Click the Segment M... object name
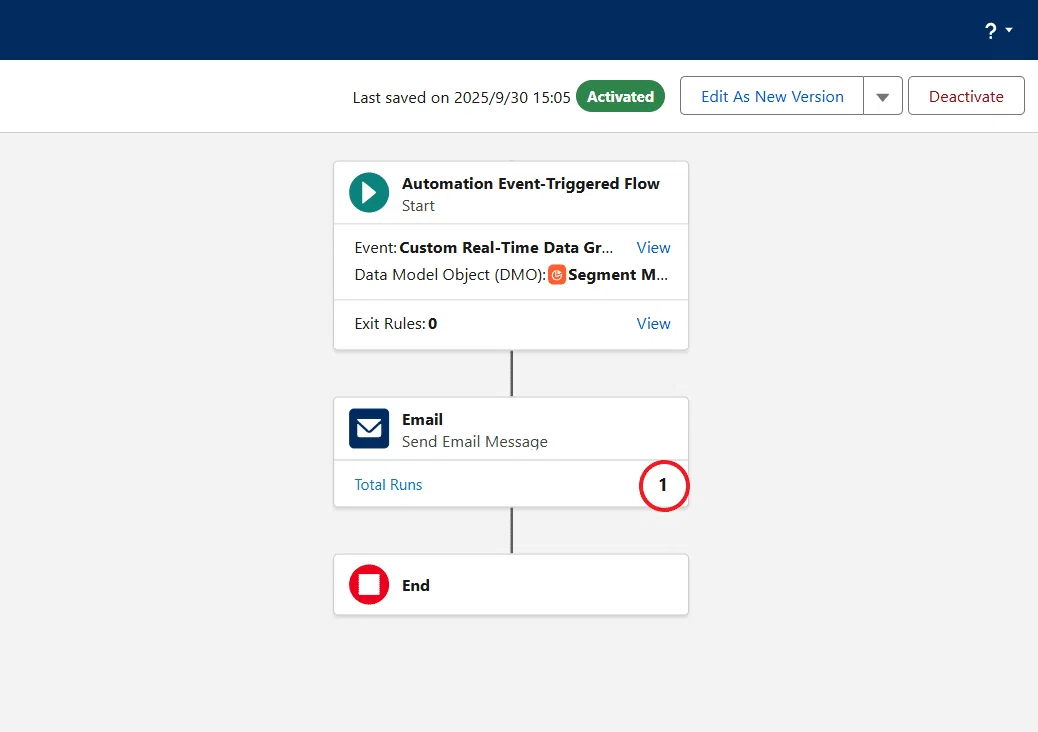 [x=618, y=275]
